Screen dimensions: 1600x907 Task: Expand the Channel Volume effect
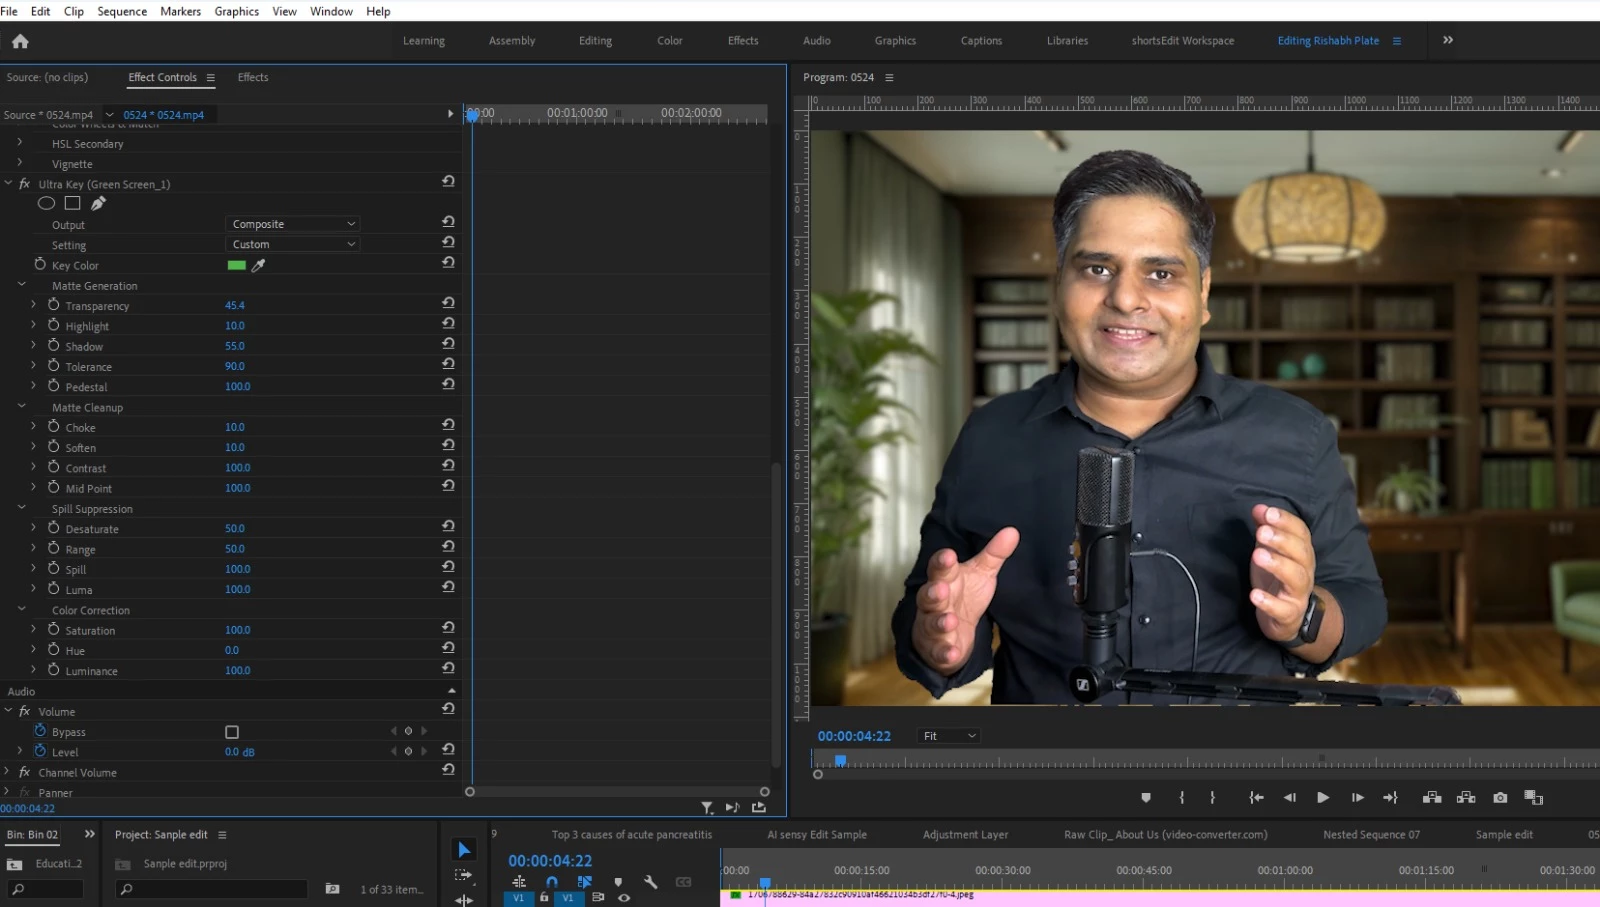pos(7,772)
